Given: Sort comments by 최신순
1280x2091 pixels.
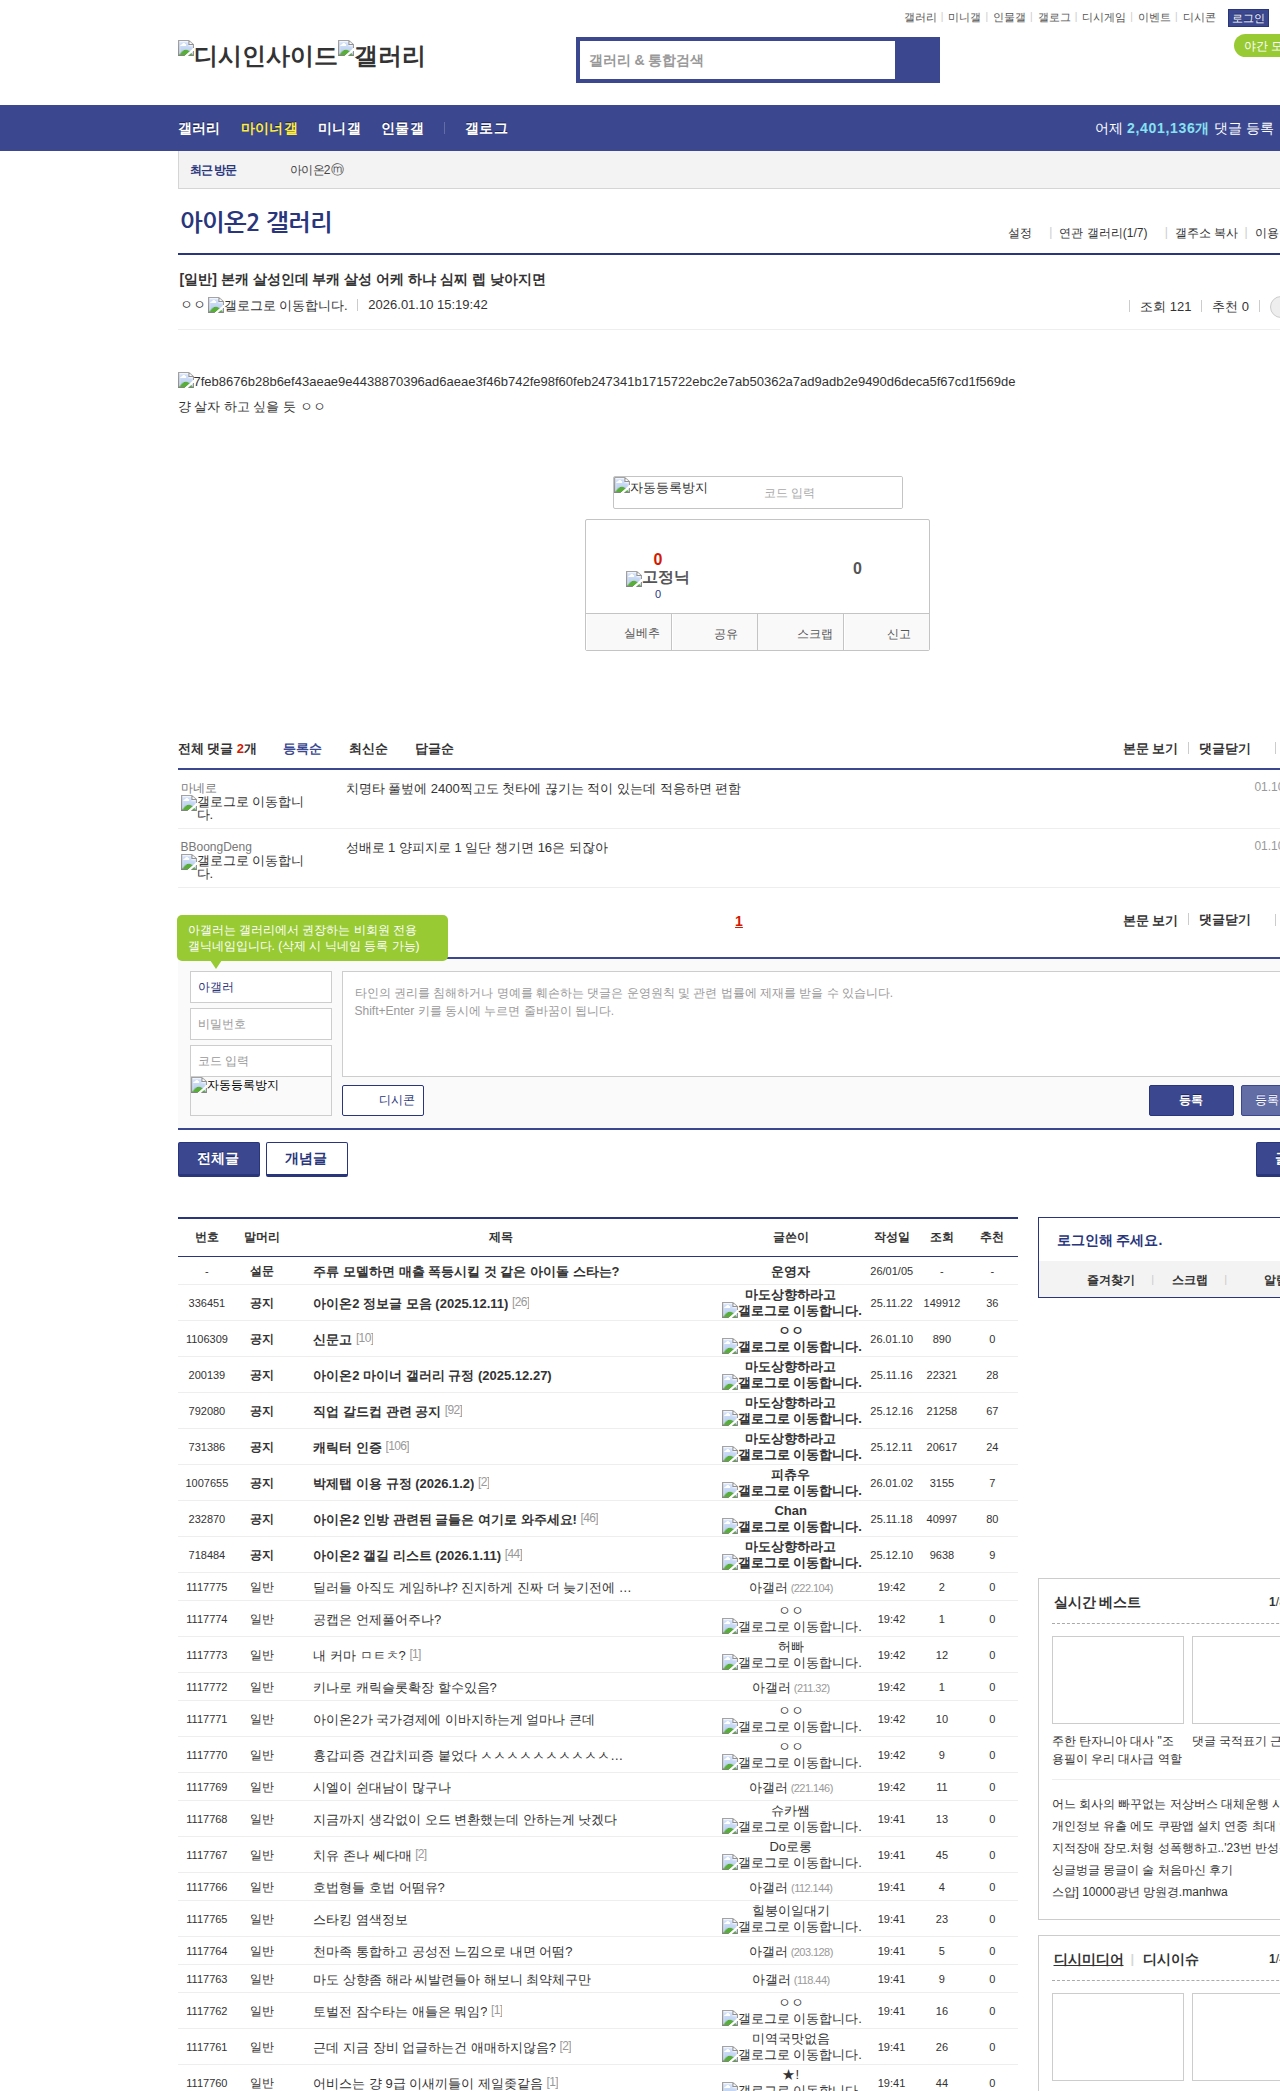Looking at the screenshot, I should 368,749.
